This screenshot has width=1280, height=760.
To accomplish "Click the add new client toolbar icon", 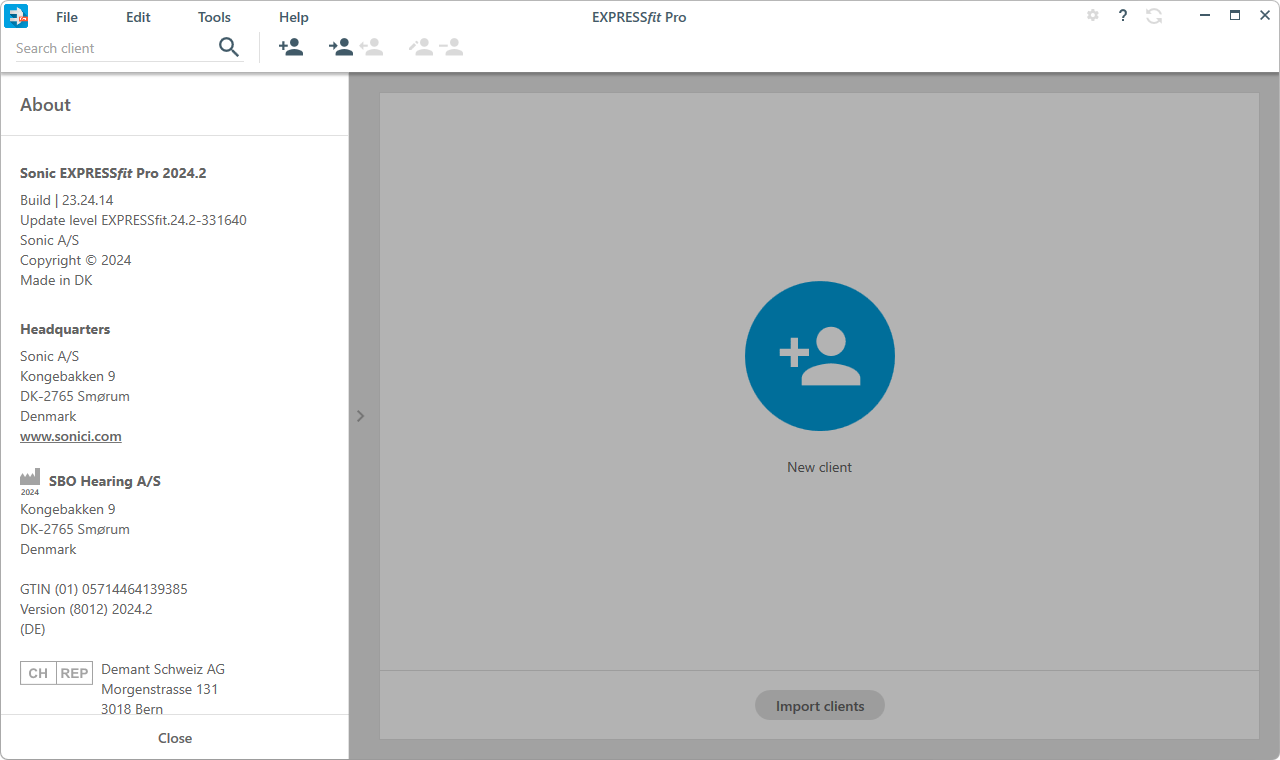I will pos(291,47).
